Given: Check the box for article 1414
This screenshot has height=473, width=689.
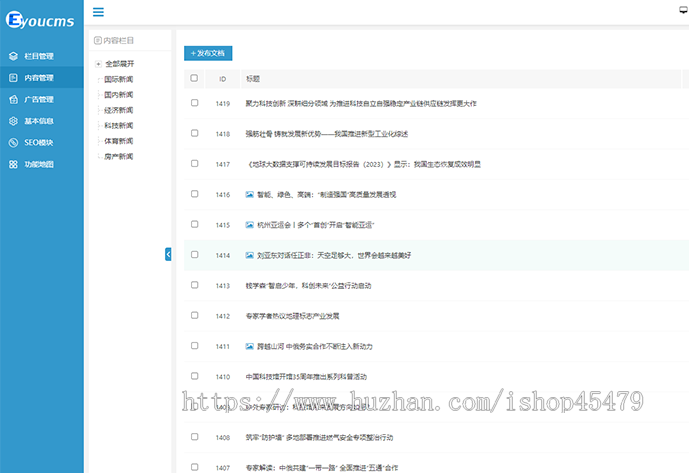Looking at the screenshot, I should pyautogui.click(x=194, y=255).
